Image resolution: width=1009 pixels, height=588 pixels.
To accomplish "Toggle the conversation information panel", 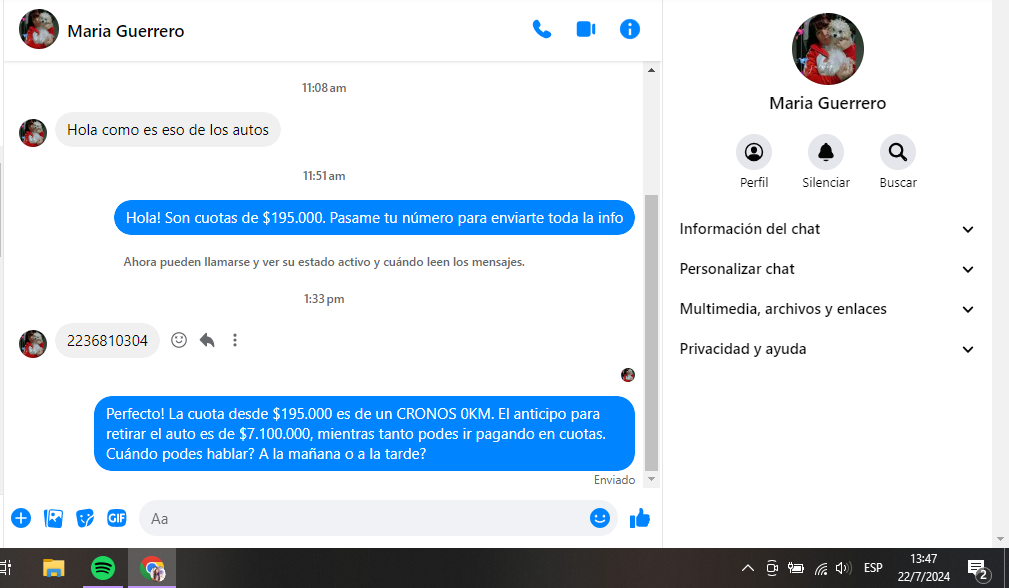I will 630,29.
